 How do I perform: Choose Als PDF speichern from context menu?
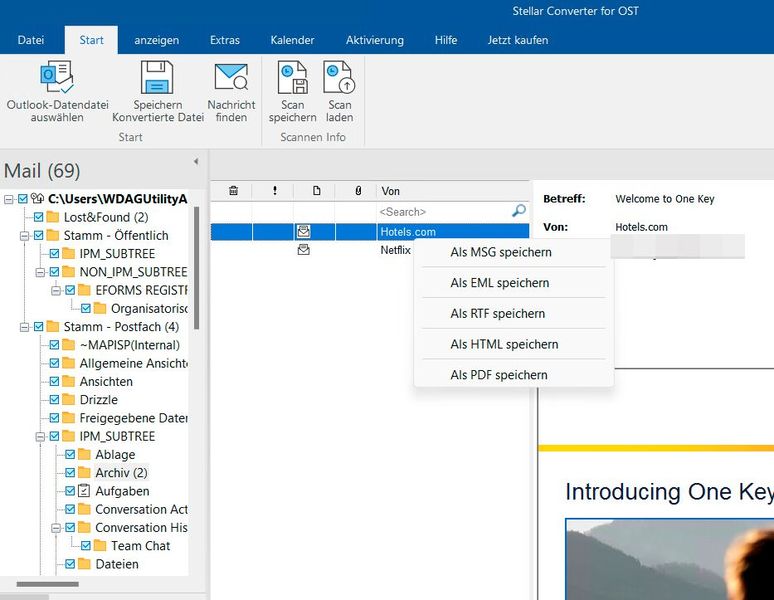tap(498, 375)
